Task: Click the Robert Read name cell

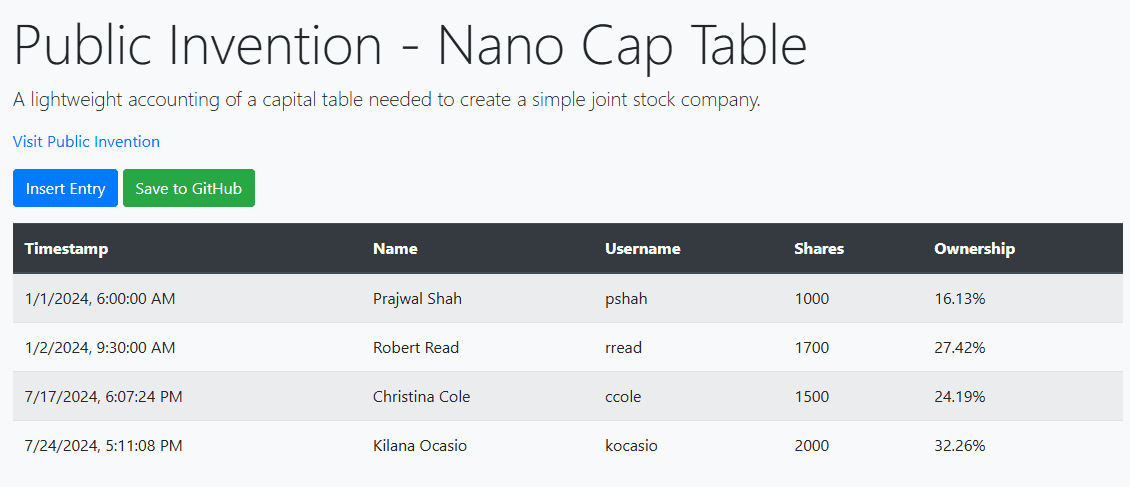Action: tap(416, 347)
